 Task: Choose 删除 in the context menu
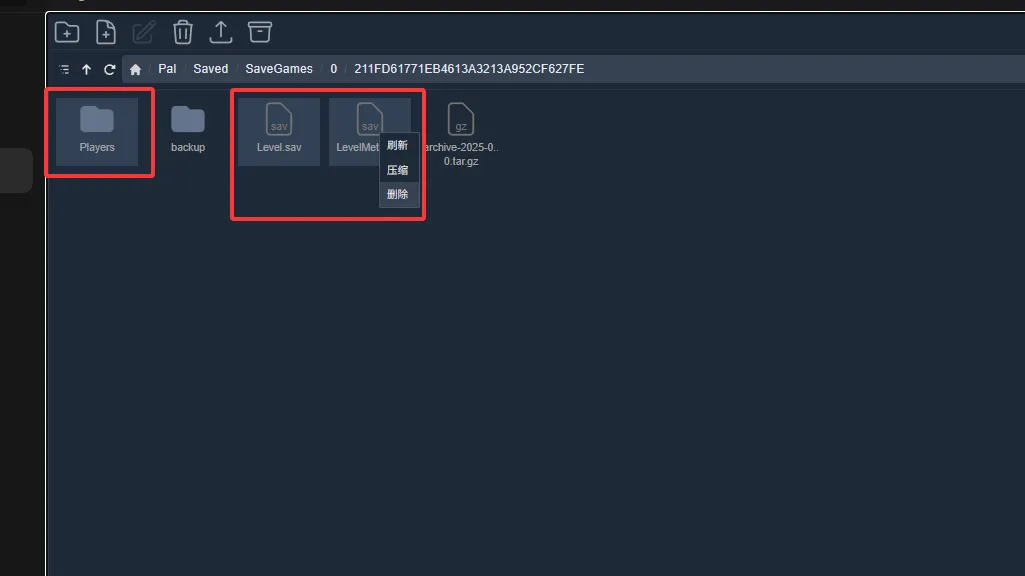pos(397,194)
